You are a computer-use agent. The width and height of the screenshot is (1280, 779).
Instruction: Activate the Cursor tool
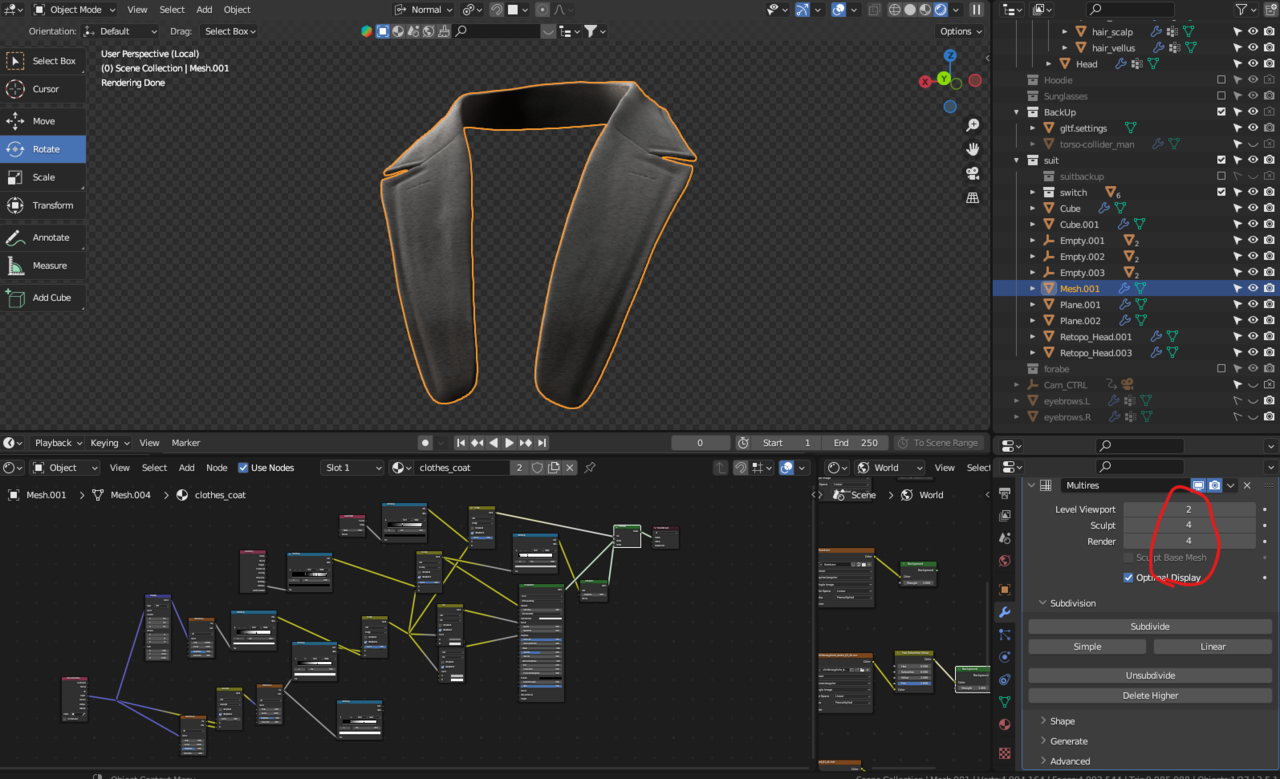[44, 89]
